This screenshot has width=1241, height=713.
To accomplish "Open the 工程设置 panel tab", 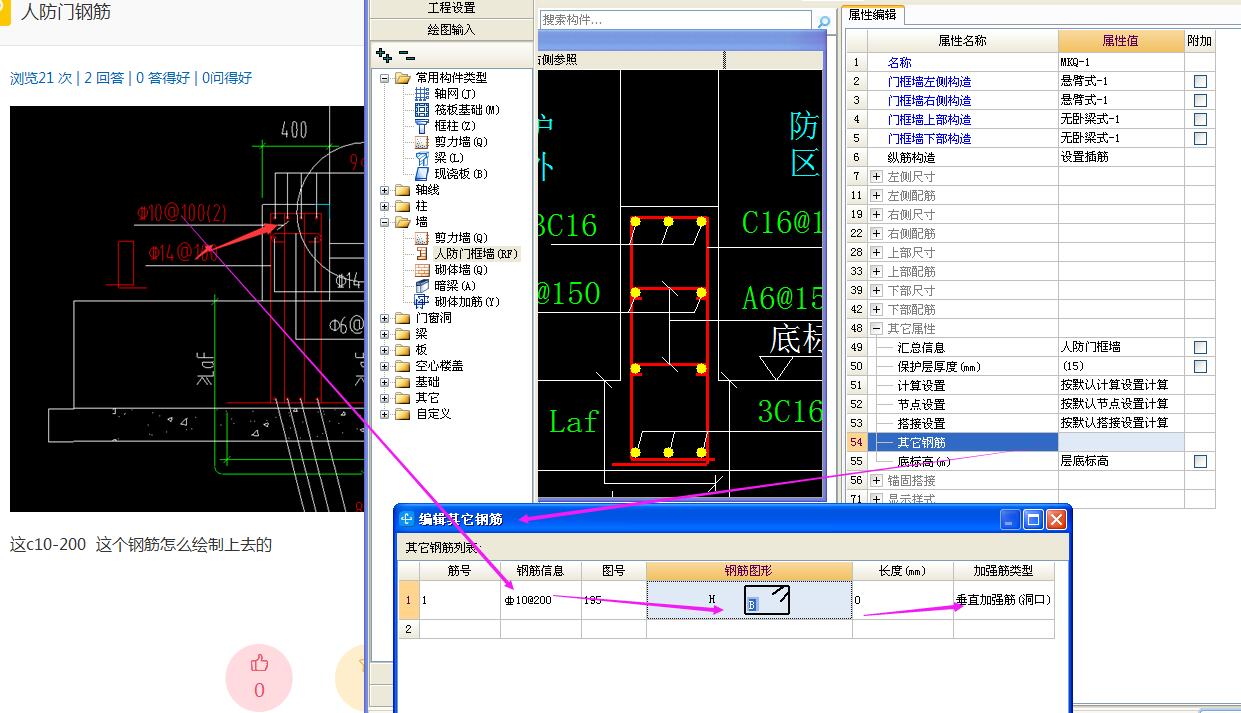I will (x=452, y=8).
